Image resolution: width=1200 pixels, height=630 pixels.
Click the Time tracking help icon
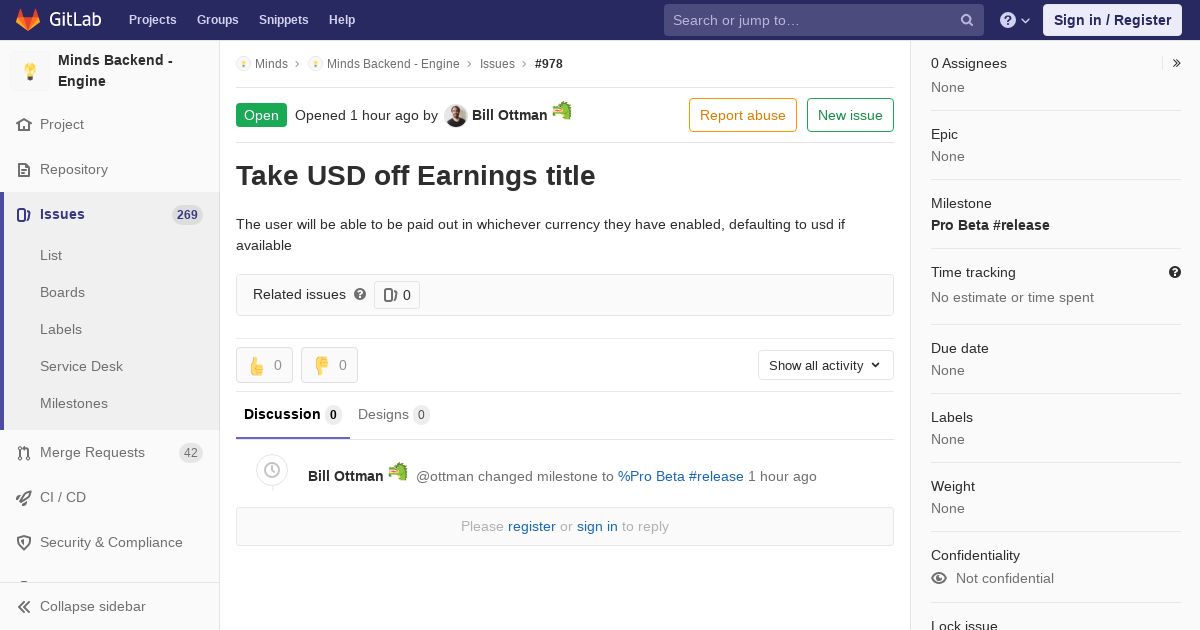tap(1175, 272)
